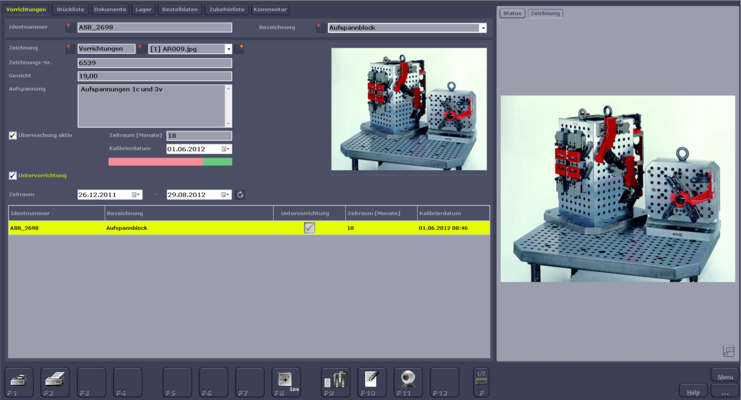Click the Zeitraum [Monate] column header

pos(381,213)
